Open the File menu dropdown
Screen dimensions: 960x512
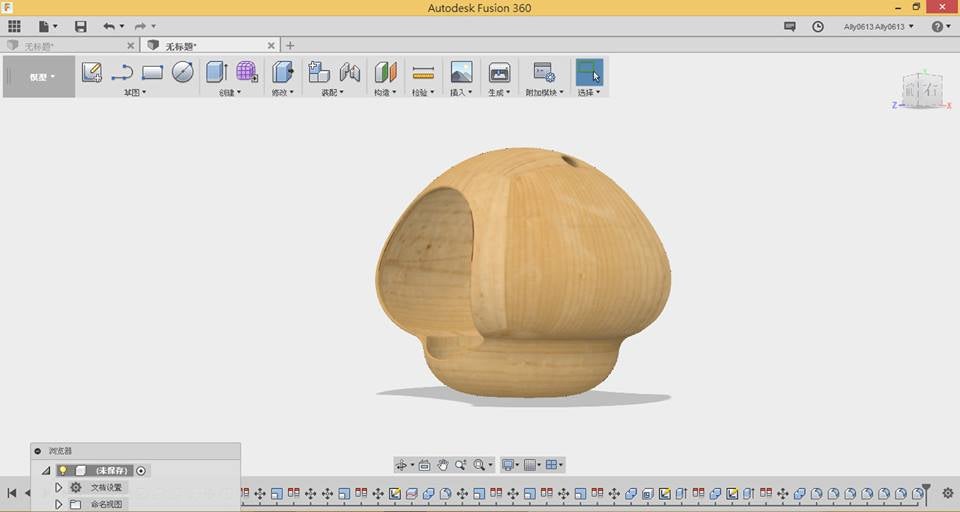48,26
